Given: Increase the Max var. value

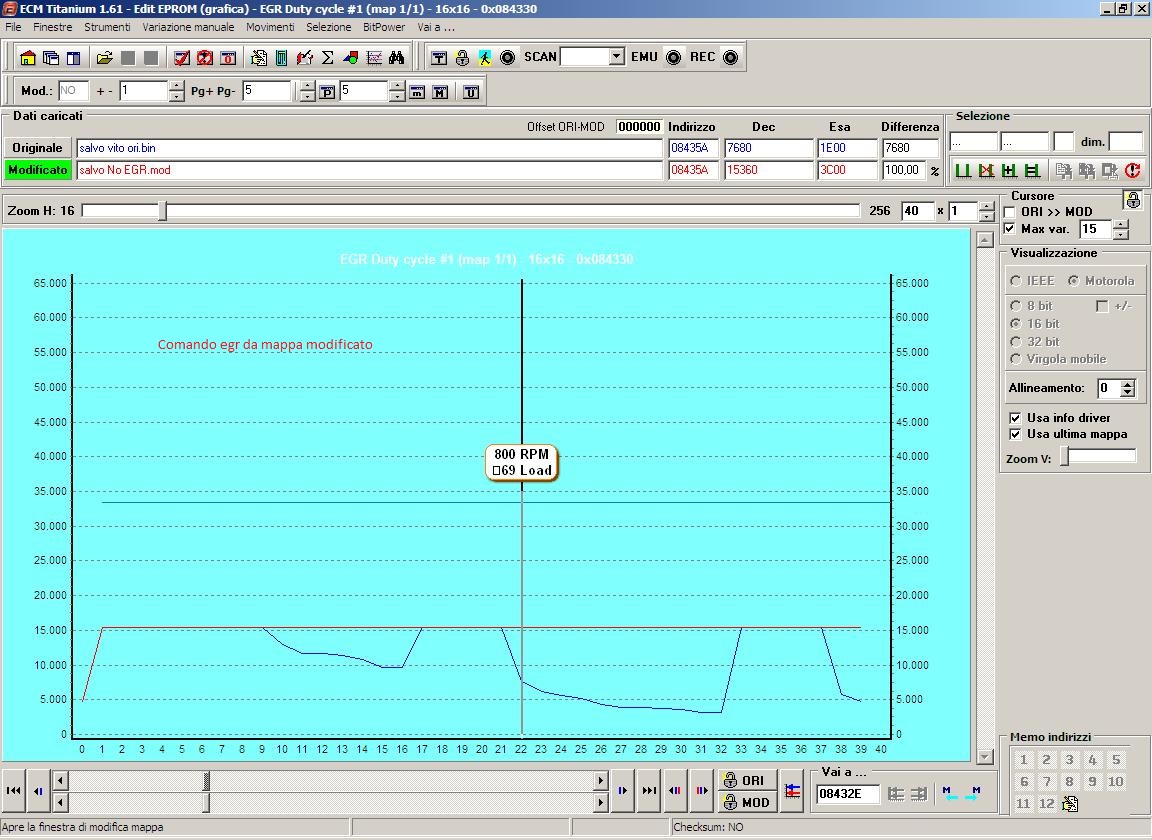Looking at the screenshot, I should point(1120,225).
